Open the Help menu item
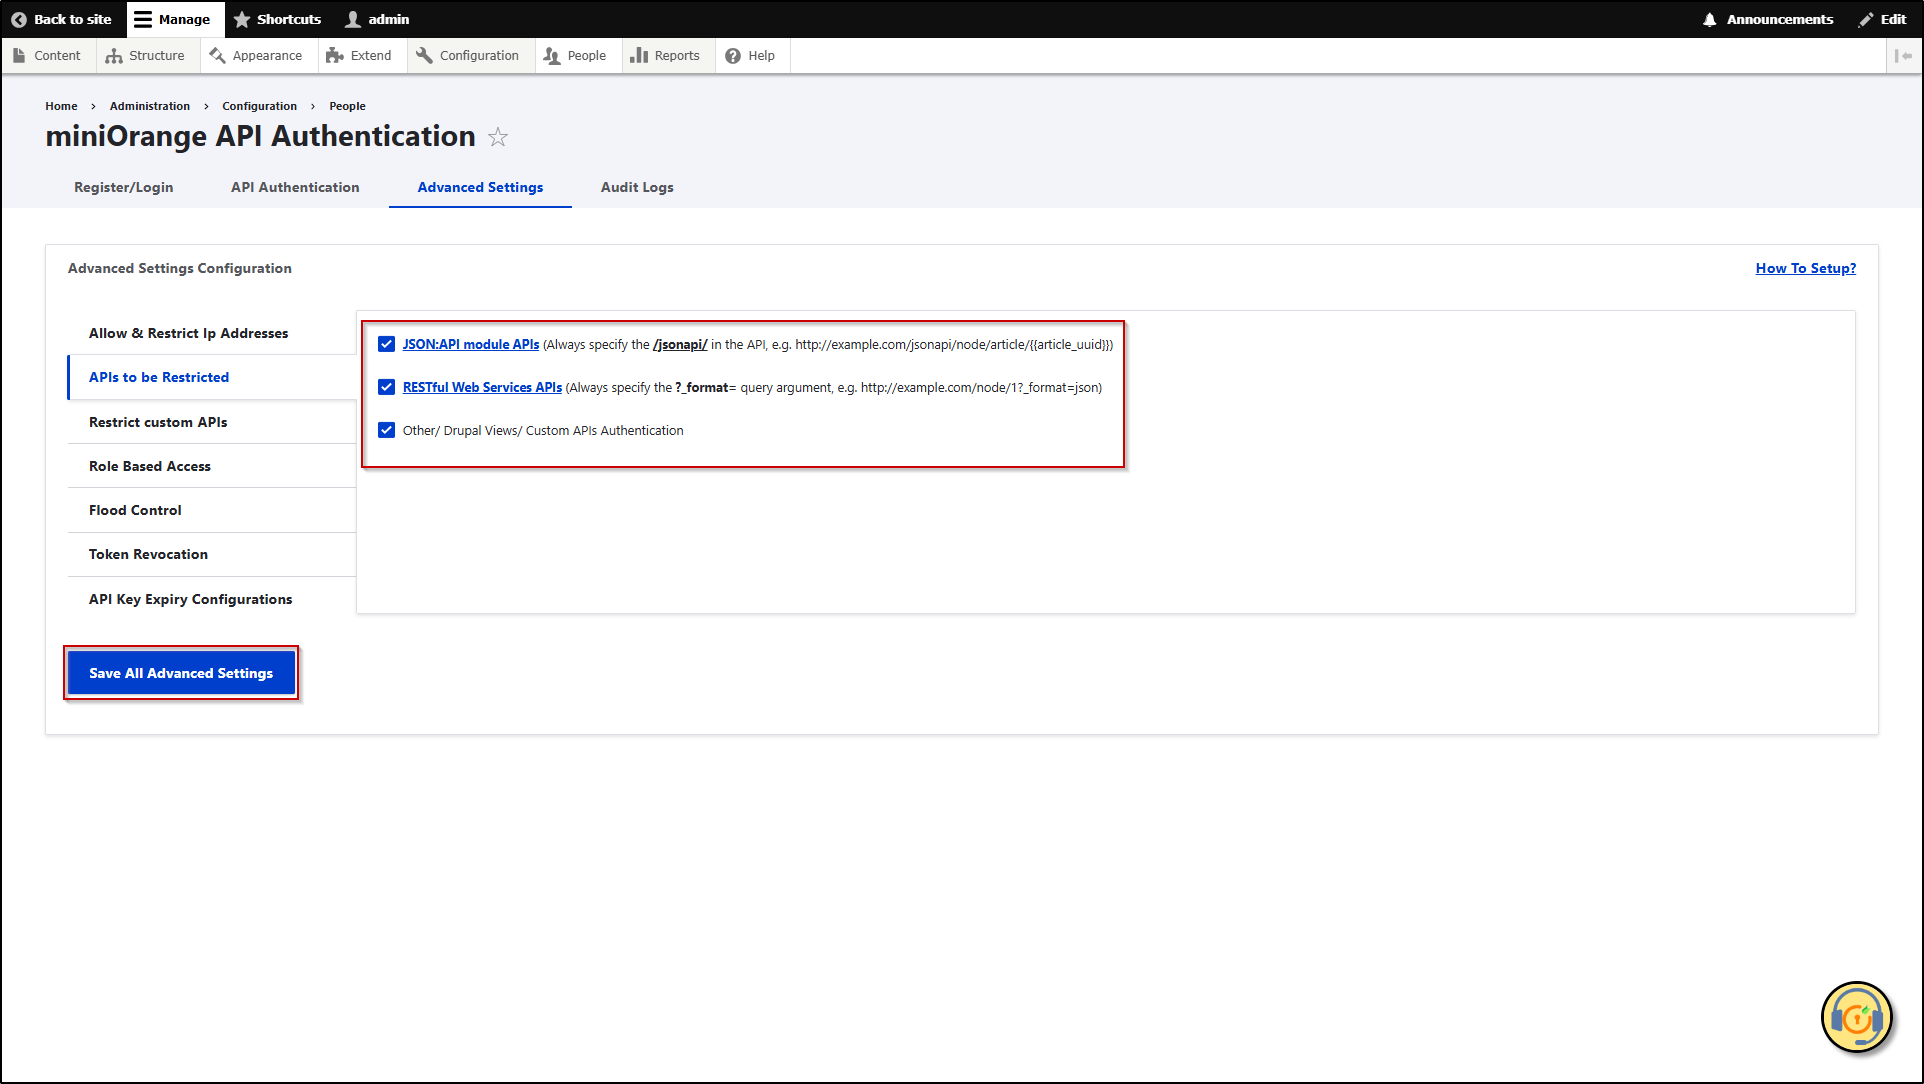1924x1084 pixels. click(x=750, y=56)
